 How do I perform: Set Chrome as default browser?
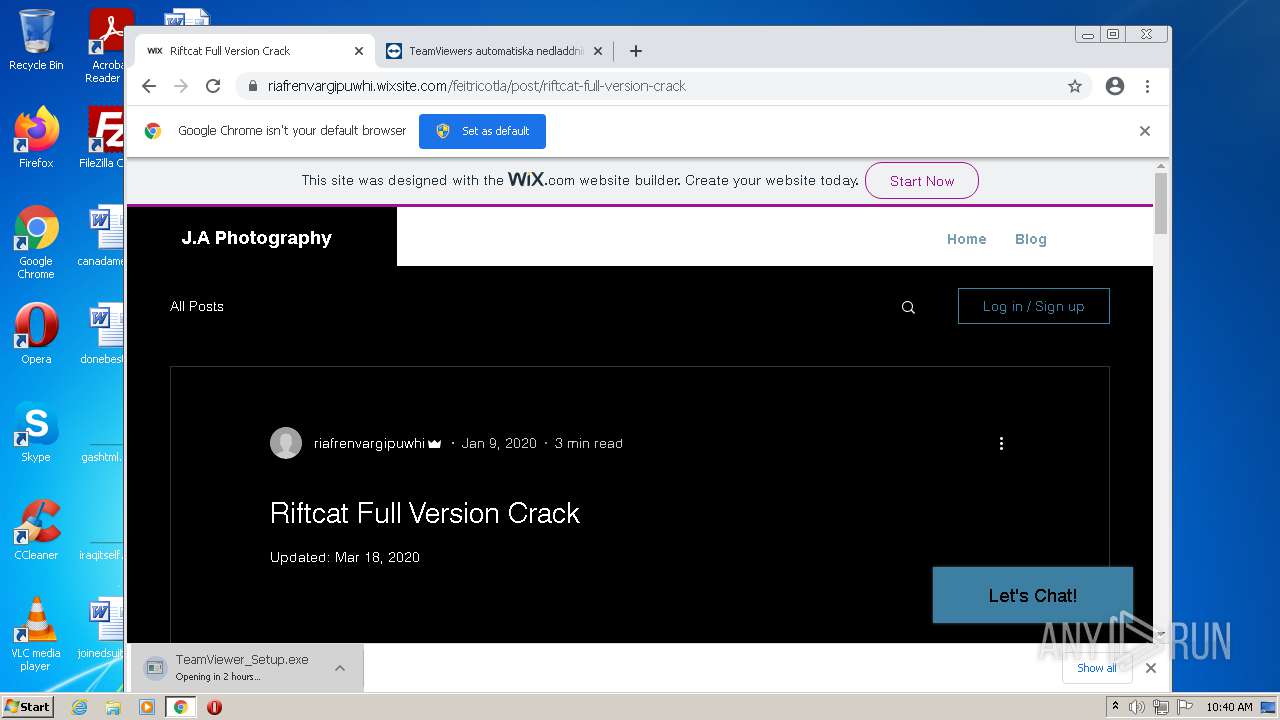pyautogui.click(x=482, y=131)
